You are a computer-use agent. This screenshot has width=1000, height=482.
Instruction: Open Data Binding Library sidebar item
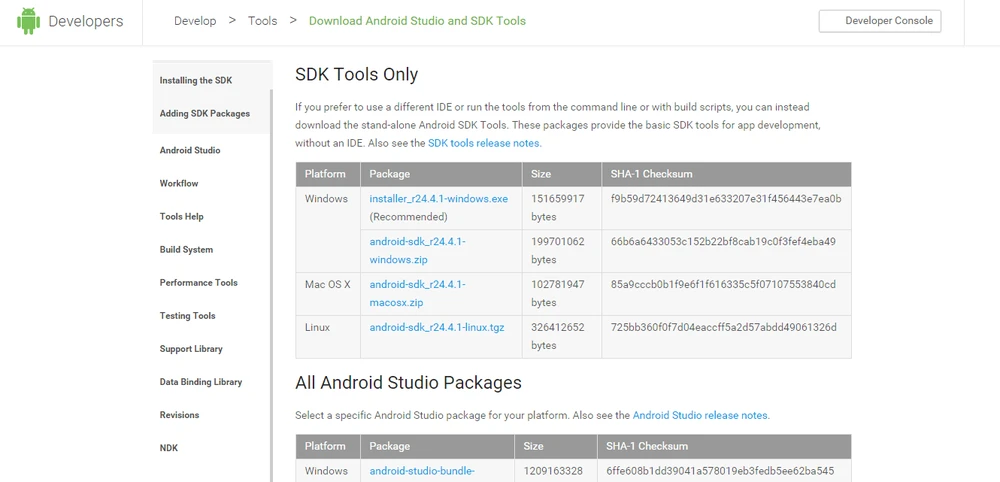coord(201,382)
